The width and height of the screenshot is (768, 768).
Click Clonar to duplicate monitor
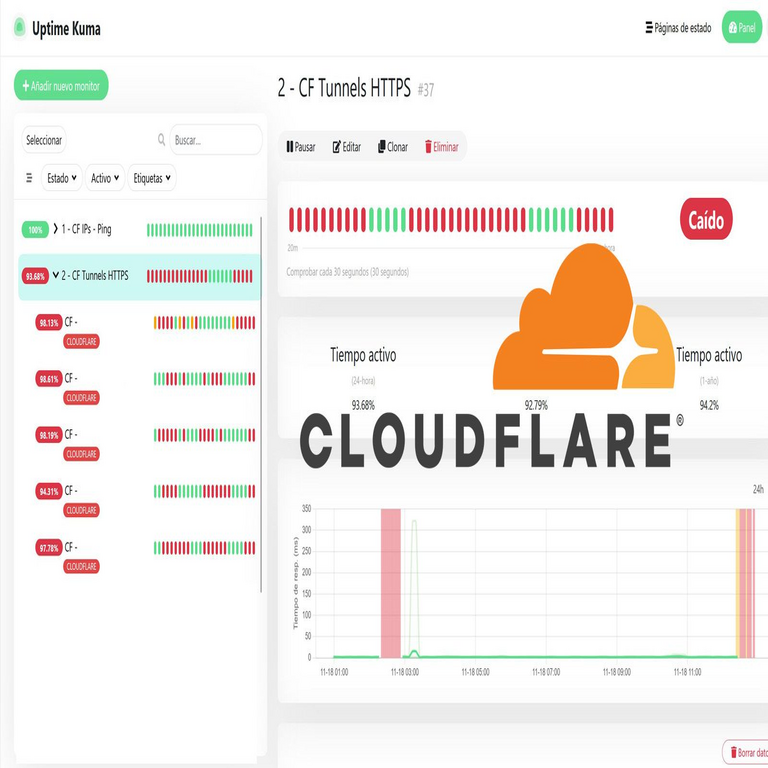pos(393,146)
